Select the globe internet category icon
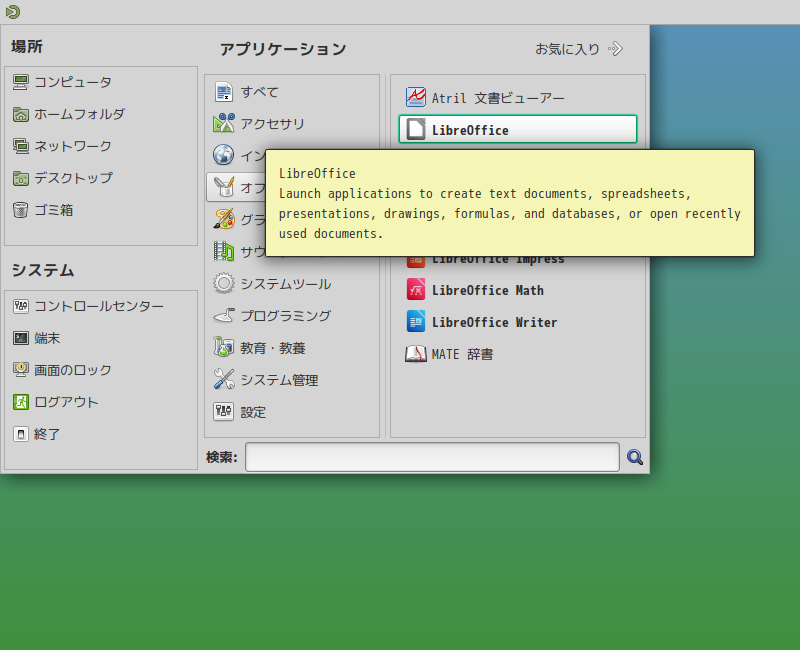Screen dimensions: 800x650 tap(223, 155)
